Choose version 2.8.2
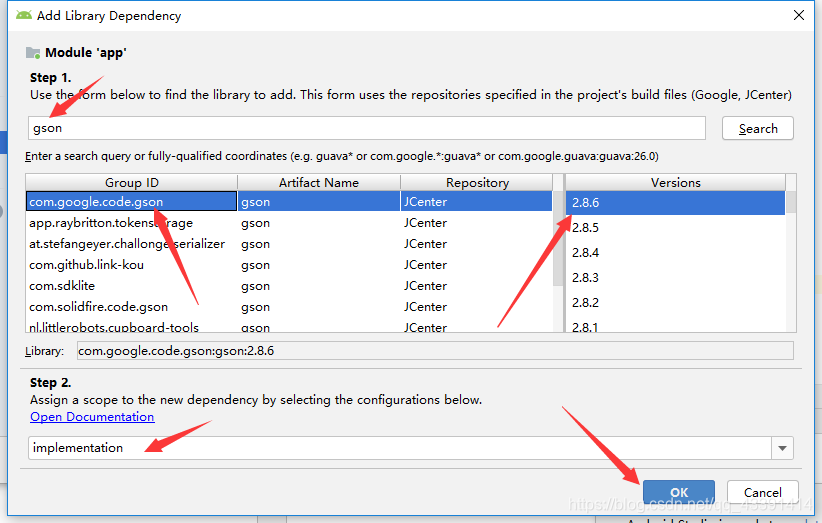The image size is (822, 523). click(675, 302)
